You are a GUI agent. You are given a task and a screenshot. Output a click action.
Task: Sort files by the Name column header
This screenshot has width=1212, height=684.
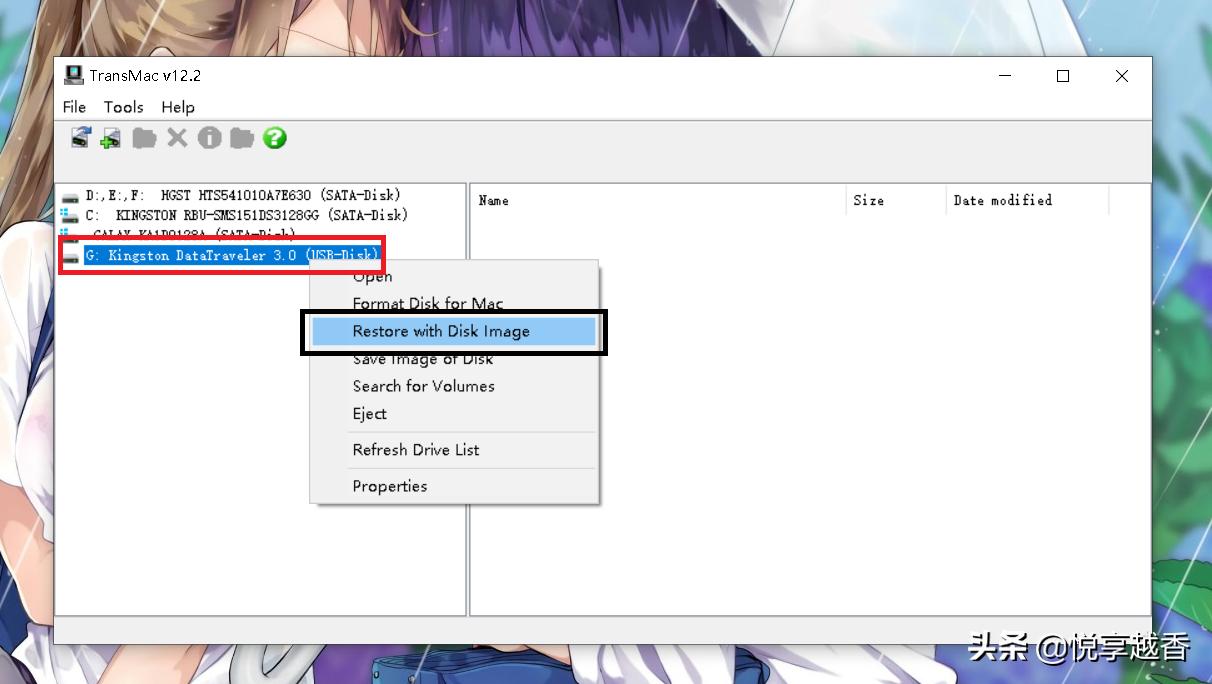(x=493, y=200)
